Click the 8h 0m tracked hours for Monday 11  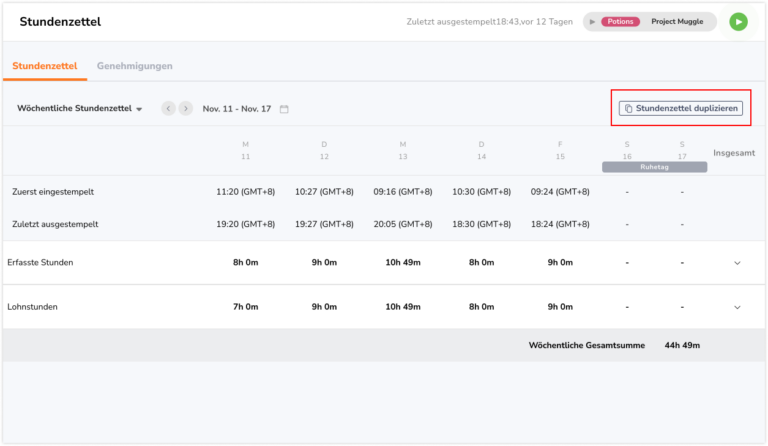245,262
